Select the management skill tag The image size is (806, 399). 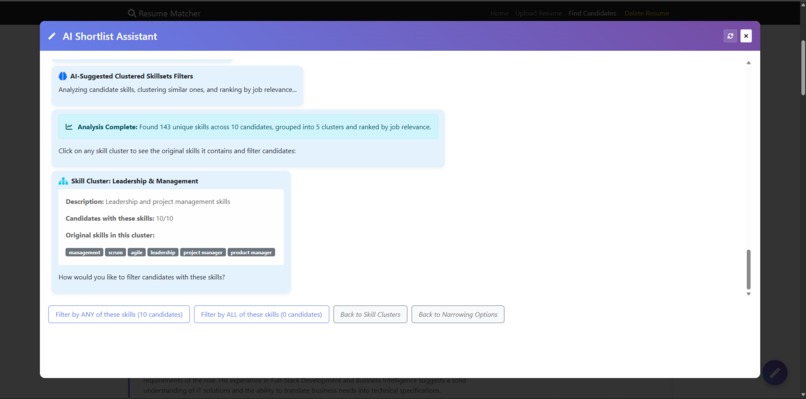(x=84, y=252)
